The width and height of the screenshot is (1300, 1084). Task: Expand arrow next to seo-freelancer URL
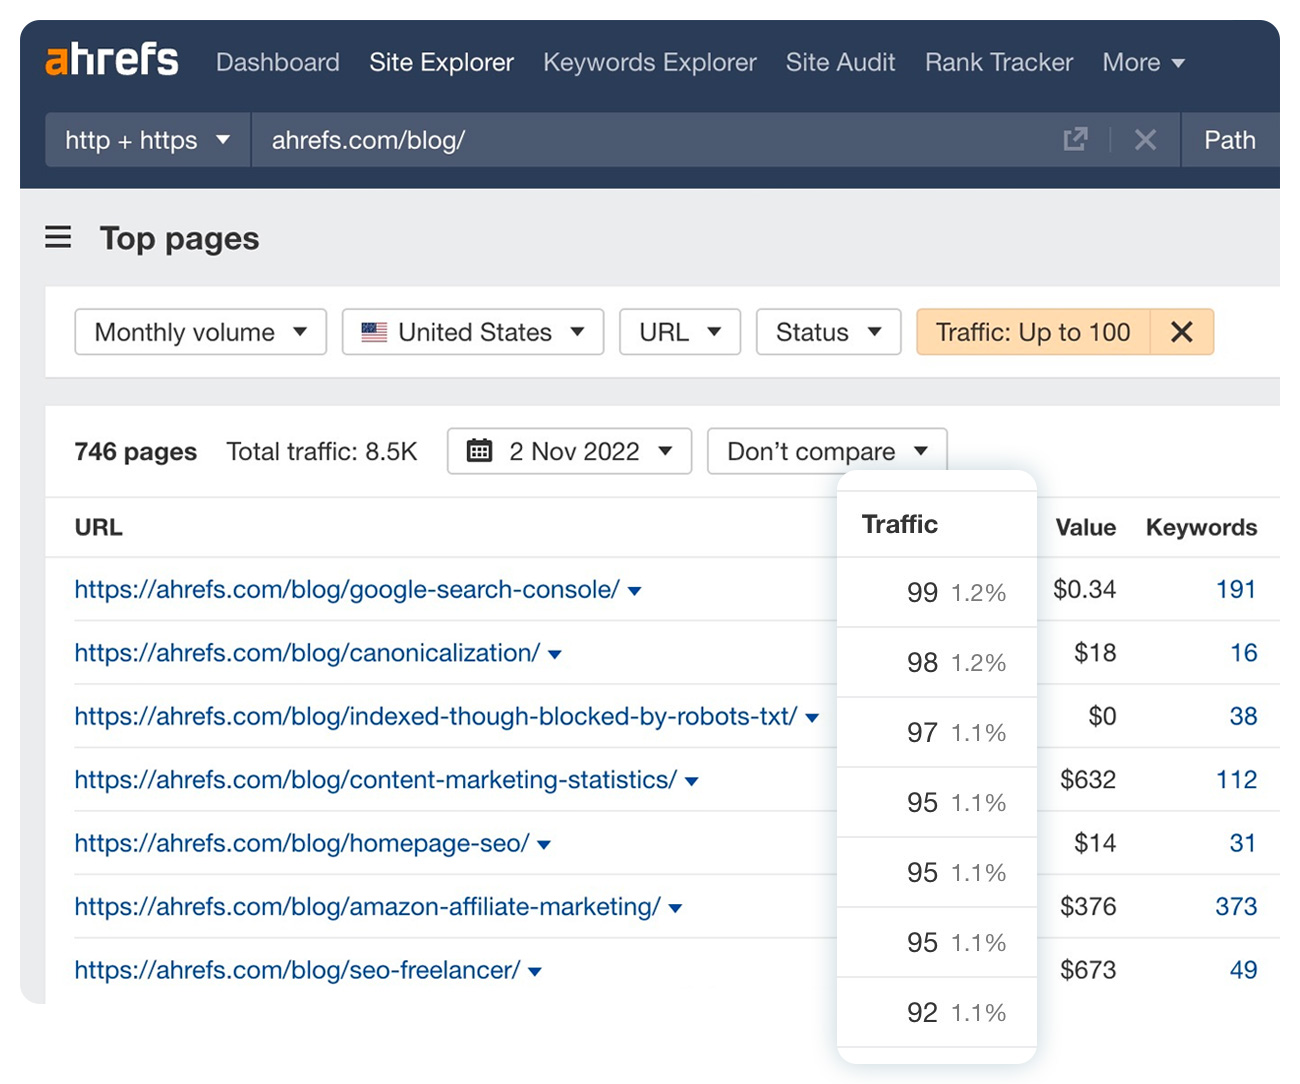[x=535, y=972]
